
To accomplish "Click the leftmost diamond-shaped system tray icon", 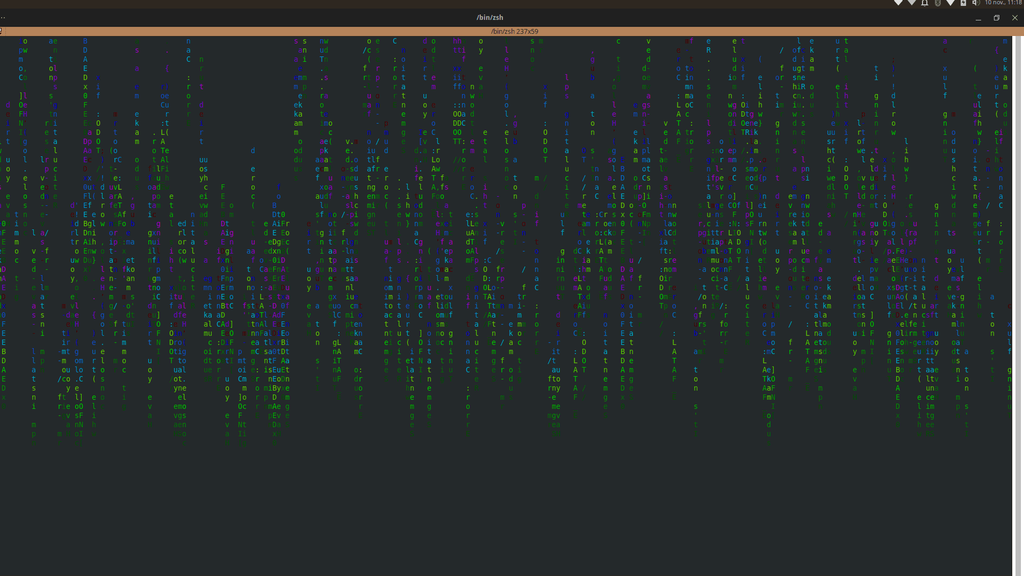I will (x=898, y=4).
